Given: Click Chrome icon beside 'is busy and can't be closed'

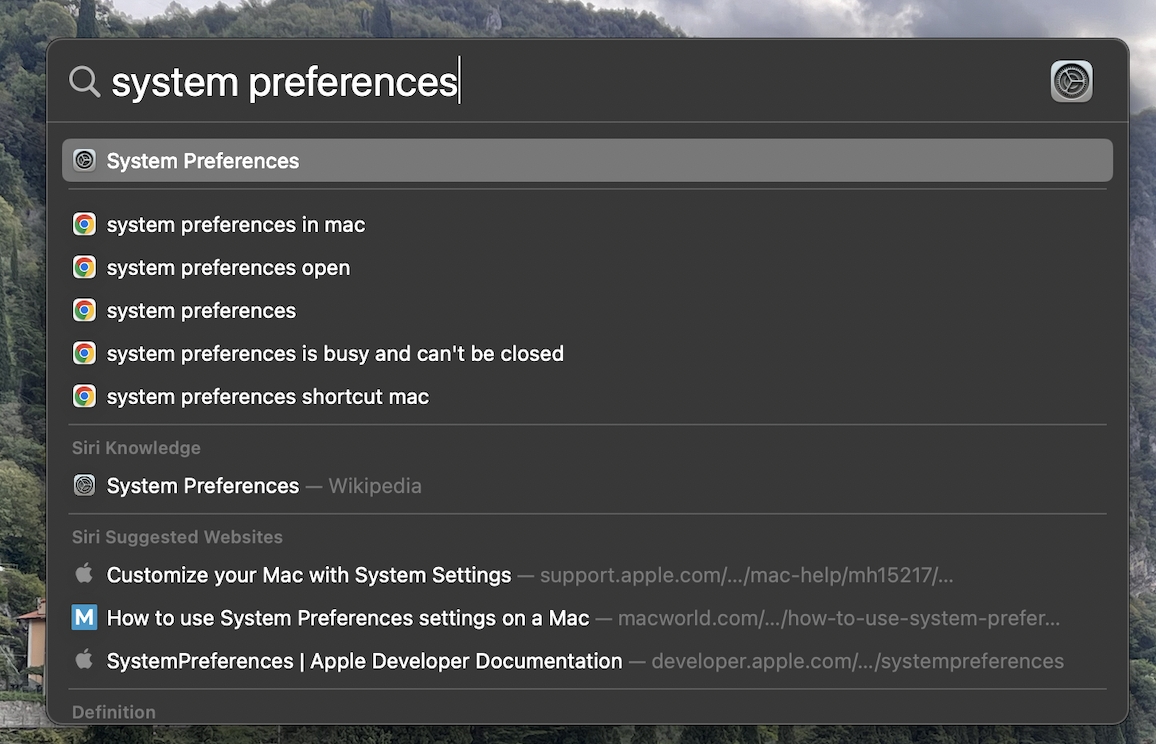Looking at the screenshot, I should click(x=84, y=353).
